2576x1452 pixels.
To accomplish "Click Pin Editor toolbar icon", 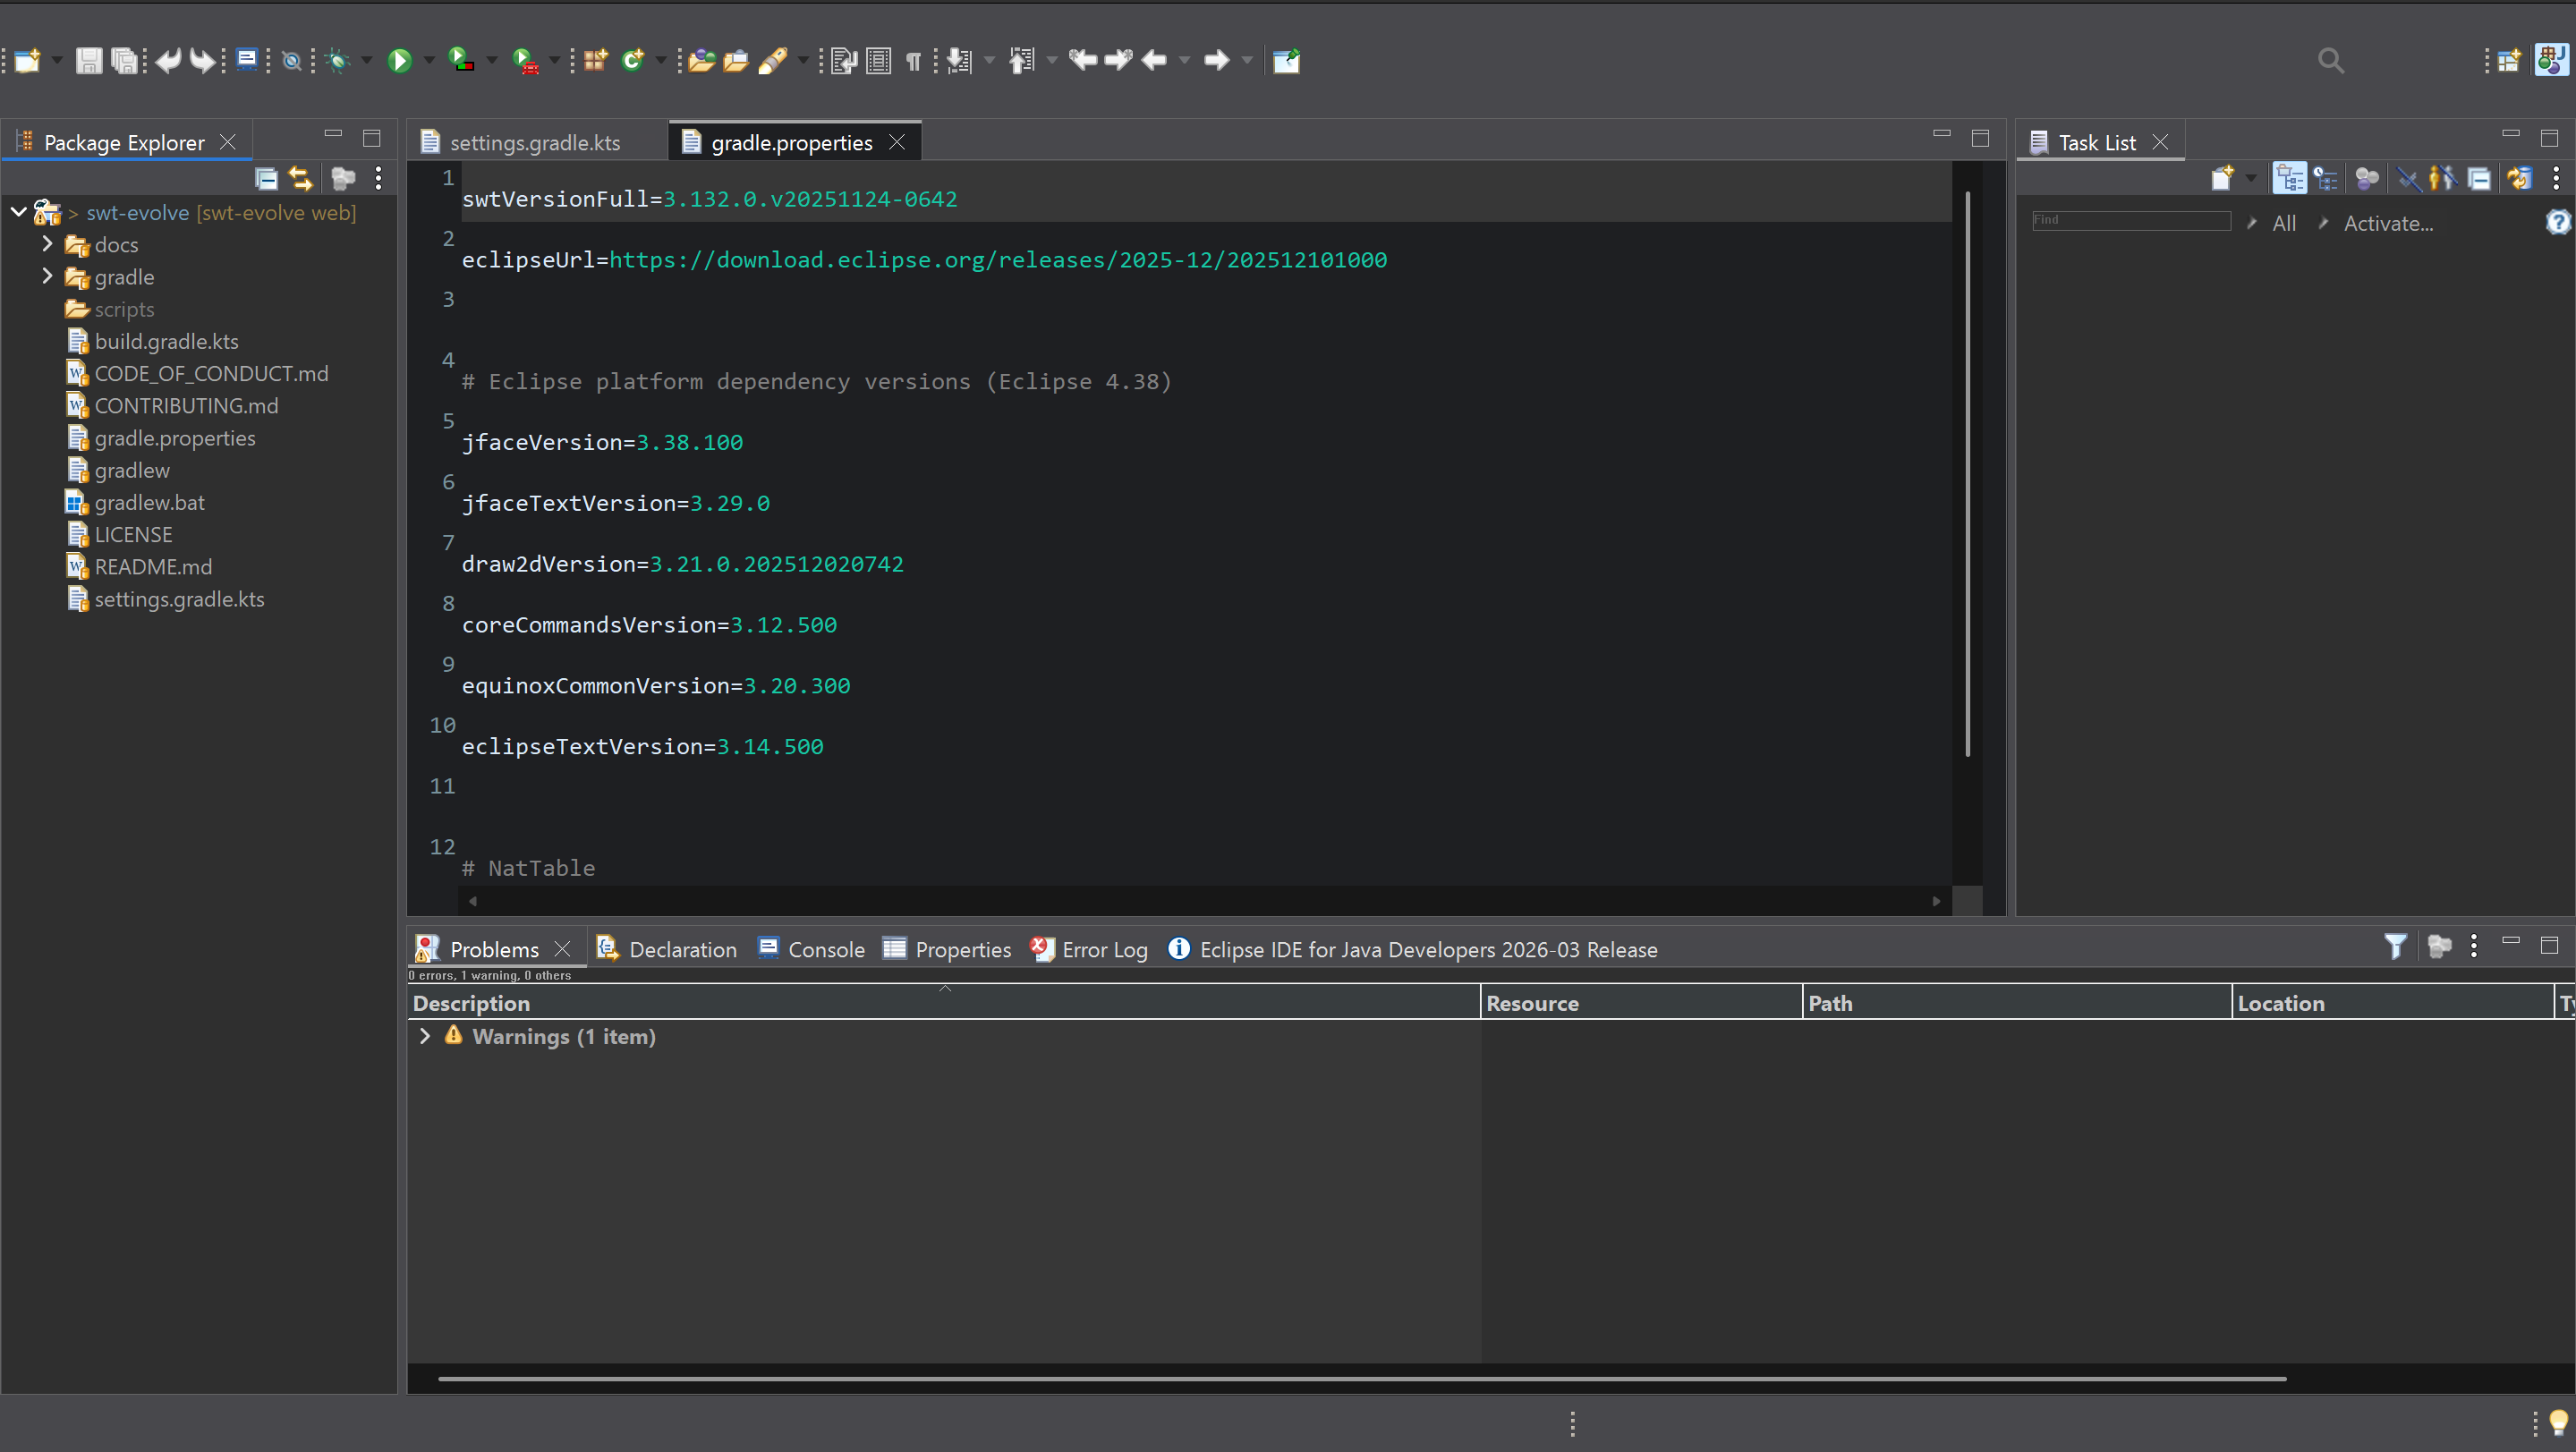I will click(x=1286, y=61).
